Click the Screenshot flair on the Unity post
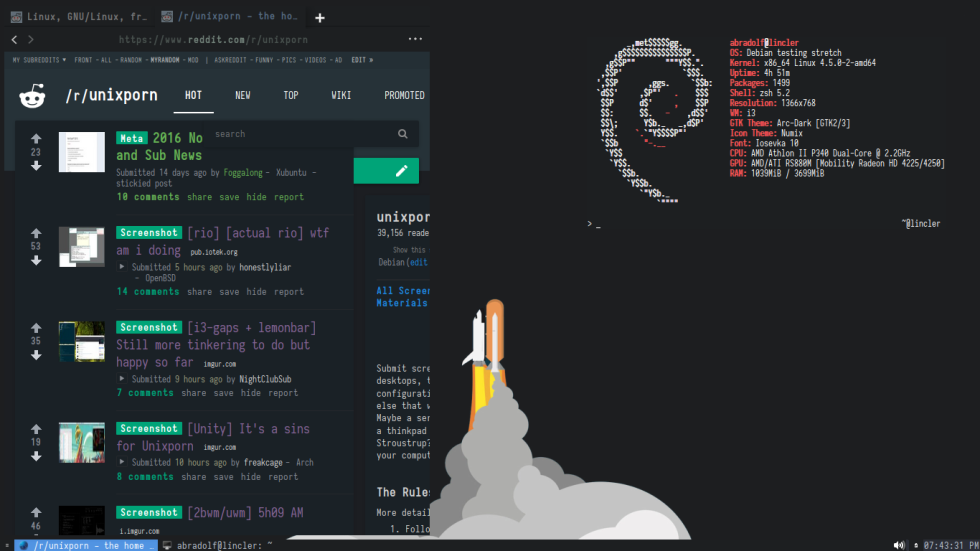This screenshot has width=980, height=551. 149,429
